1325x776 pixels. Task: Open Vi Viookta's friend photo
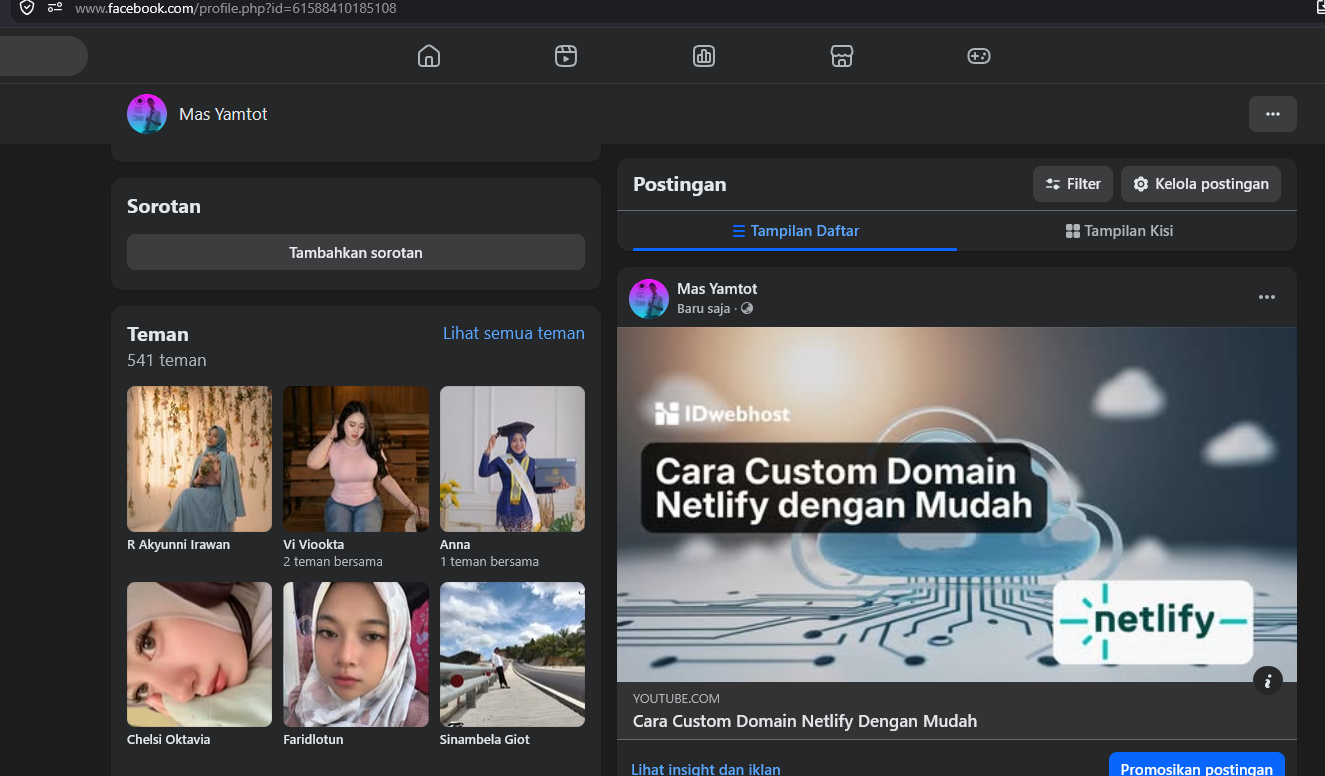click(x=356, y=459)
